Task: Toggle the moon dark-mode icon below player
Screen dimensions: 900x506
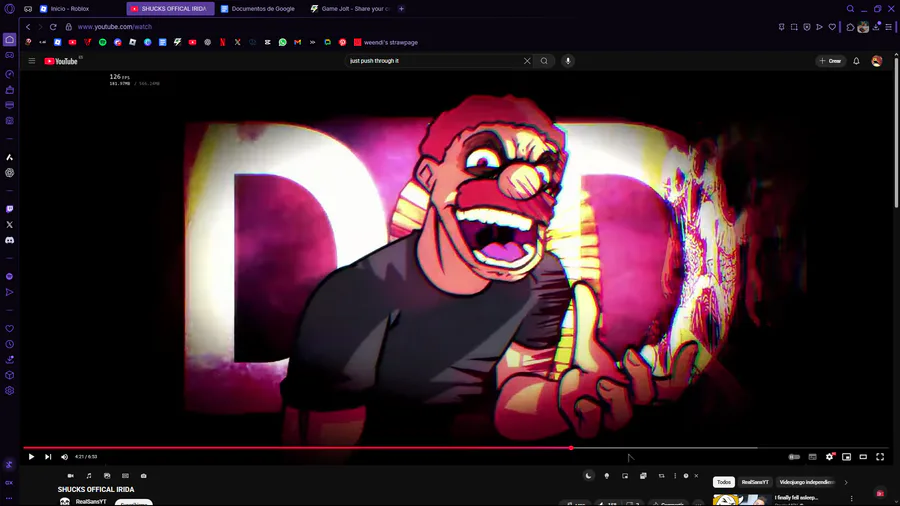Action: 588,476
